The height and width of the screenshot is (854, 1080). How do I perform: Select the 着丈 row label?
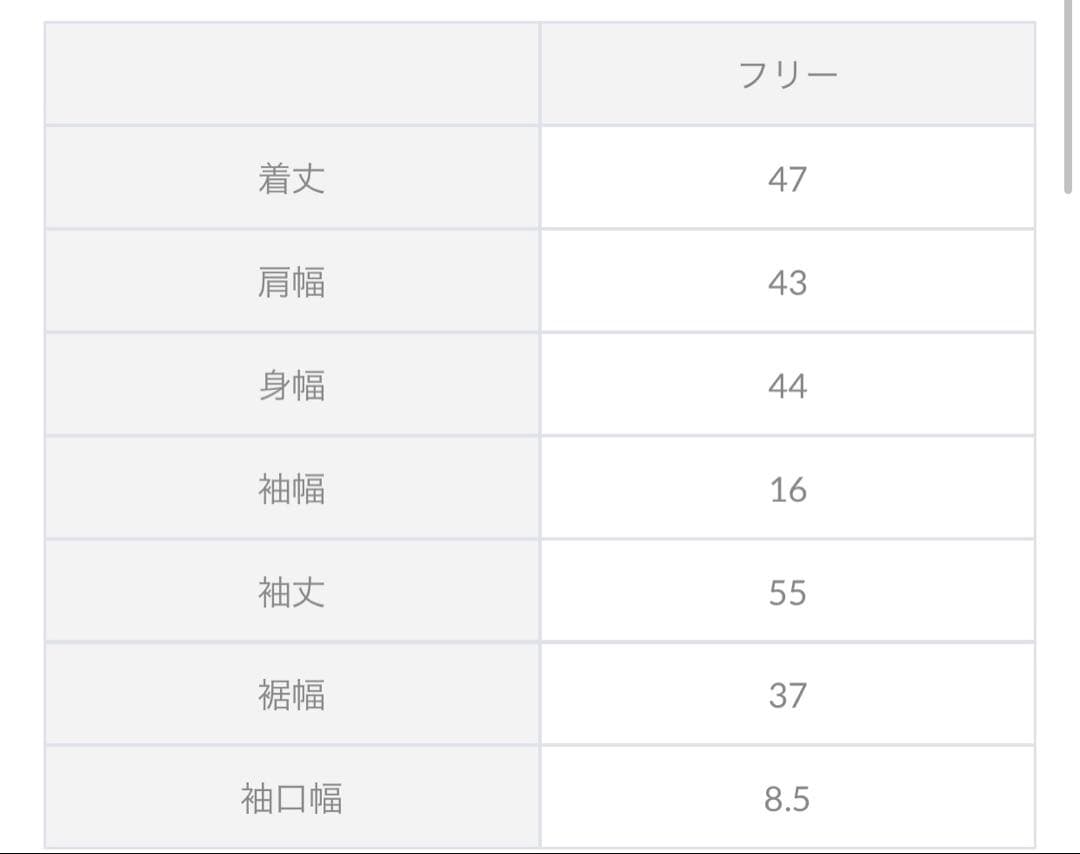291,180
